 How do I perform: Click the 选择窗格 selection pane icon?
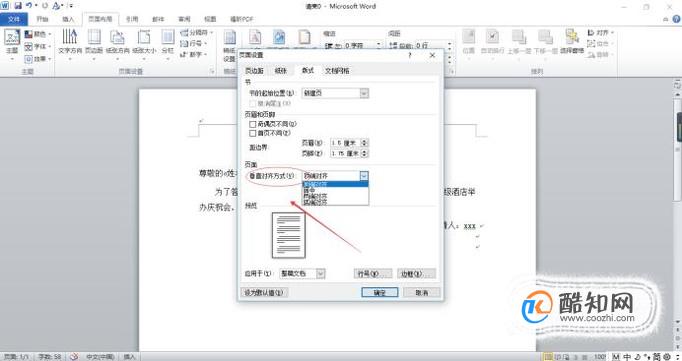(572, 42)
